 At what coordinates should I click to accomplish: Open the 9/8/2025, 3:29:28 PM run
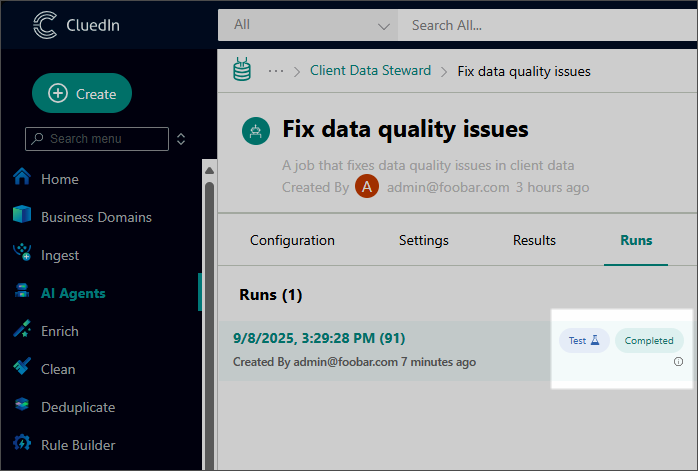(x=319, y=338)
